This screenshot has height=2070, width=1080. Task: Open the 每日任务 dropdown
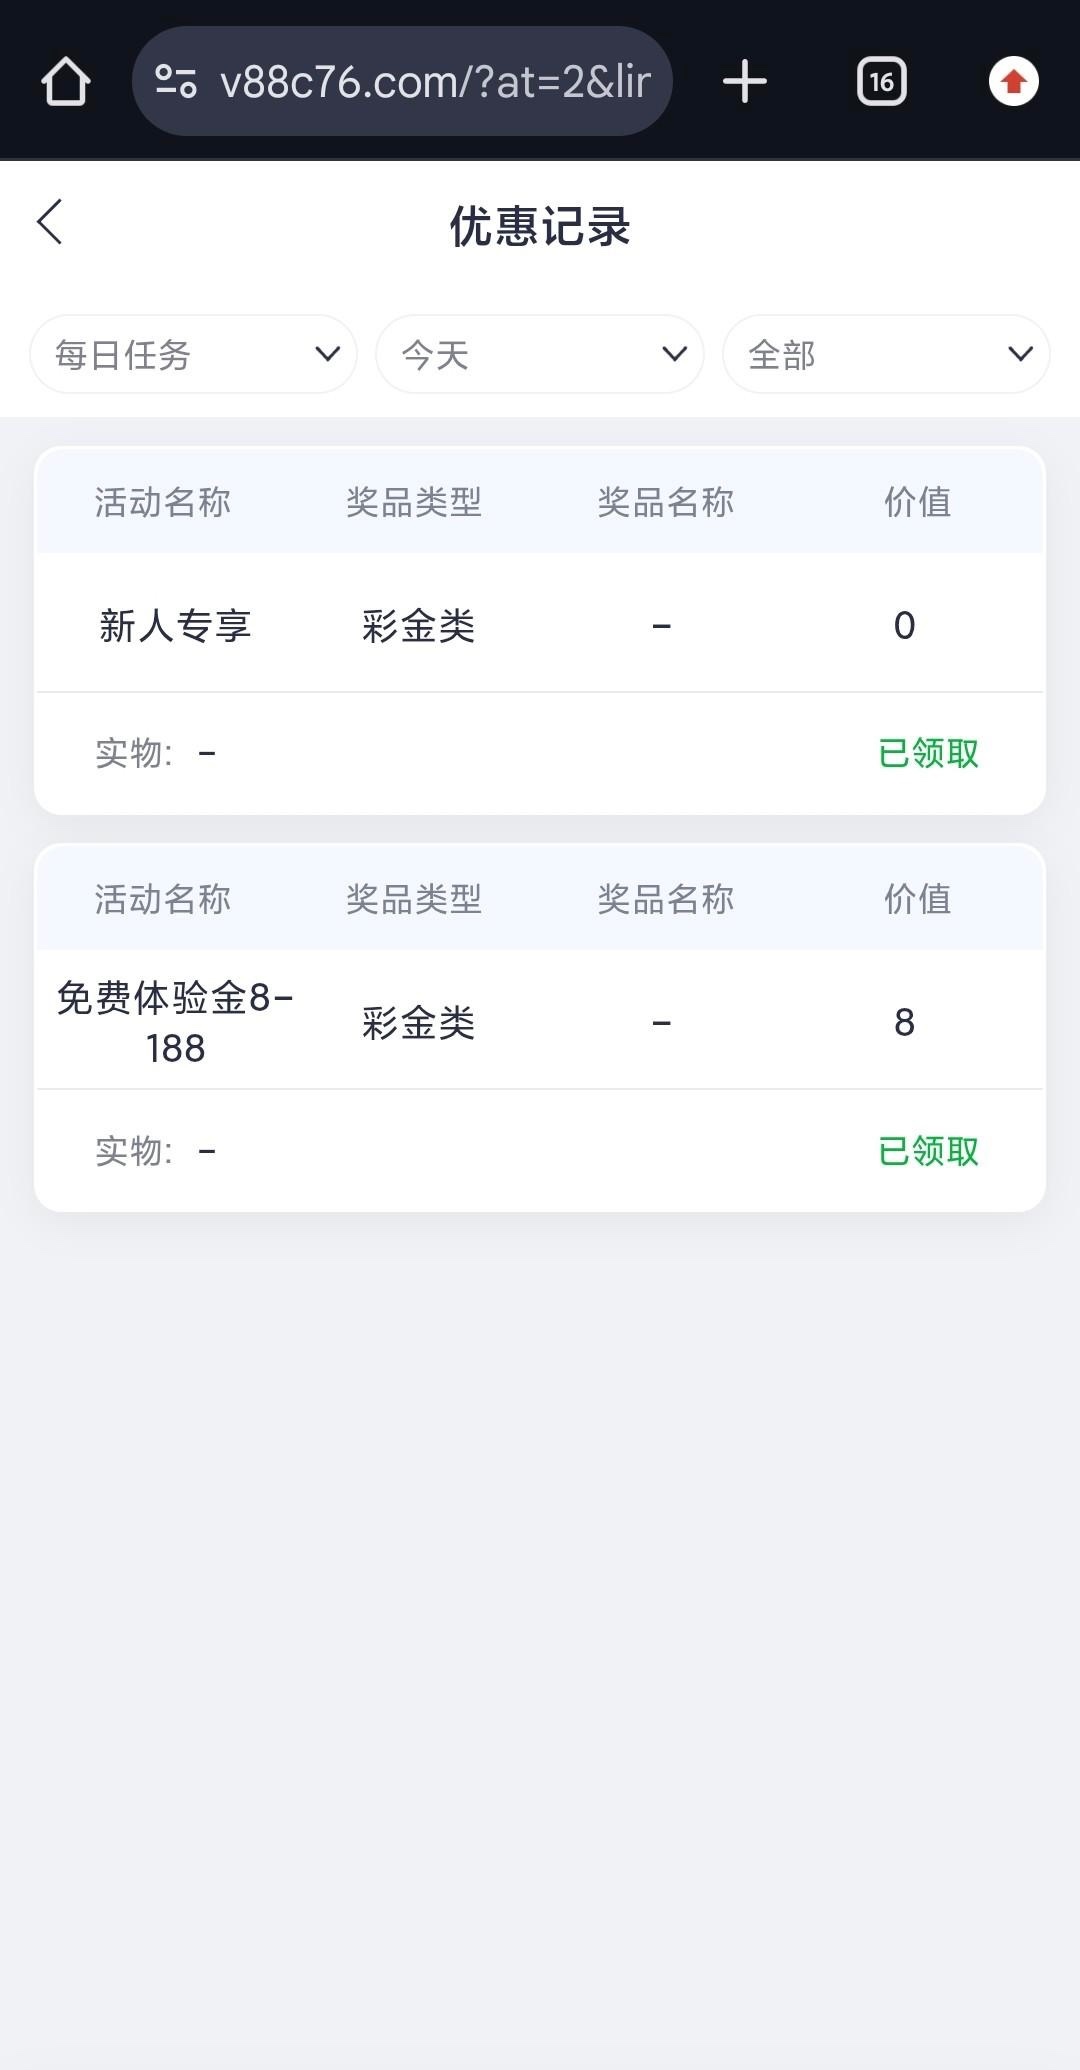tap(194, 354)
